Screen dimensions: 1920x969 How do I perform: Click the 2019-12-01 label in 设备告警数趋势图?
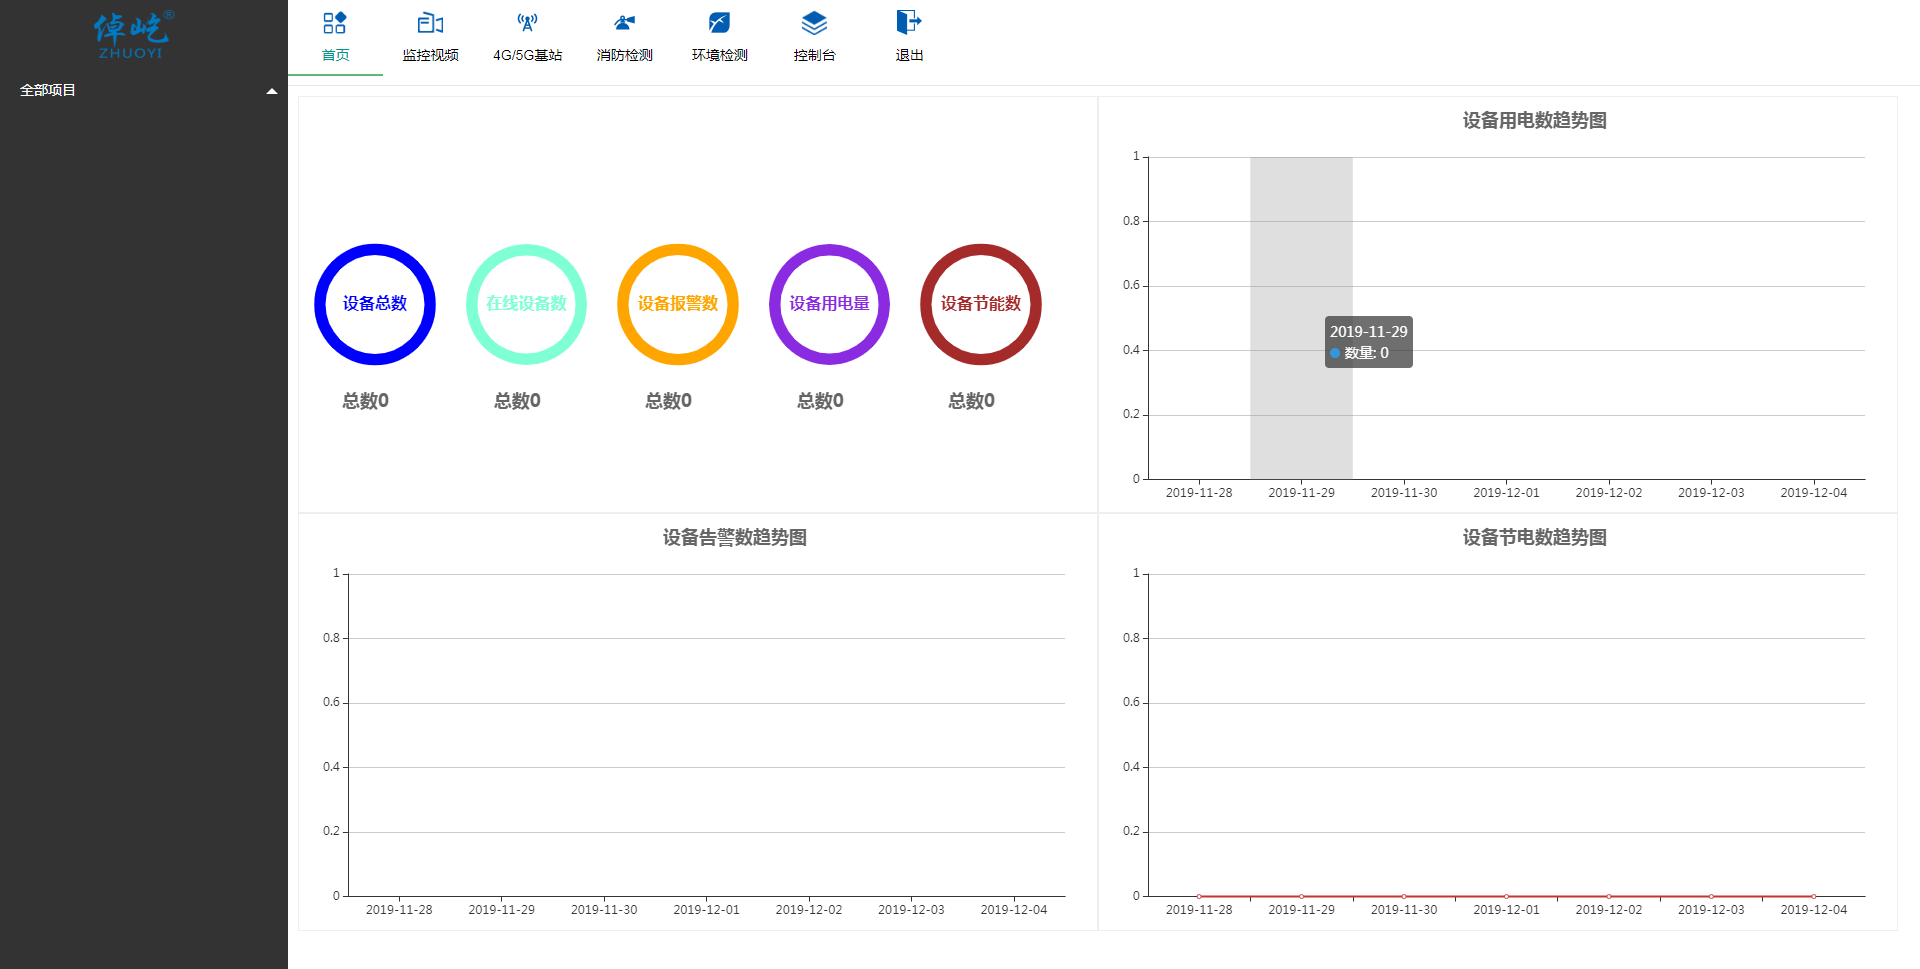coord(706,910)
